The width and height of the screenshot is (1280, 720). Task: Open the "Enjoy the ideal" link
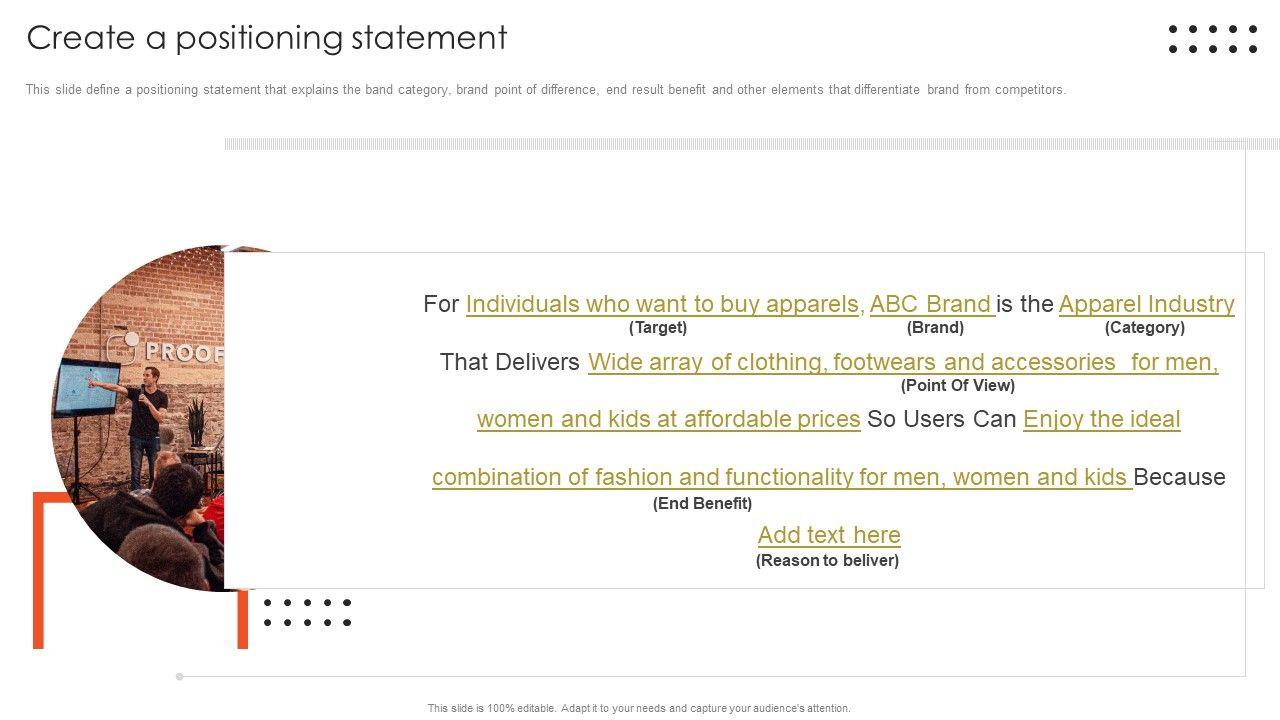[1101, 419]
